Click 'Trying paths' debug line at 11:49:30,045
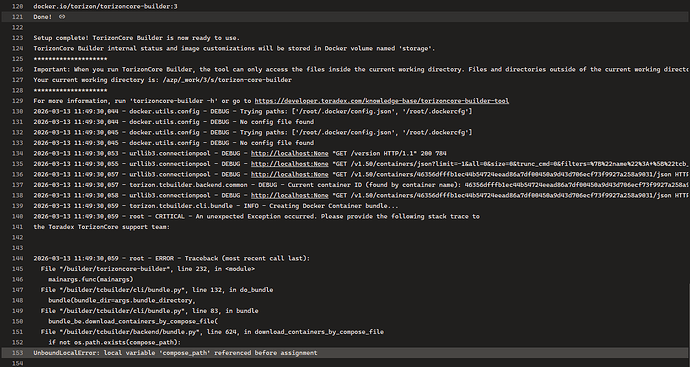Image resolution: width=690 pixels, height=367 pixels. pyautogui.click(x=253, y=132)
